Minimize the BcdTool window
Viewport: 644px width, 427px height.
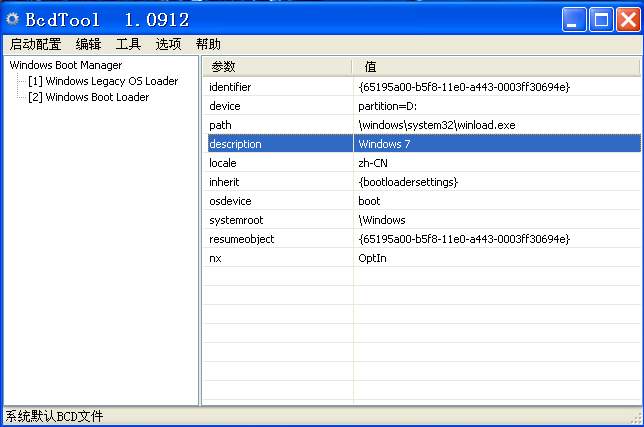tap(574, 19)
